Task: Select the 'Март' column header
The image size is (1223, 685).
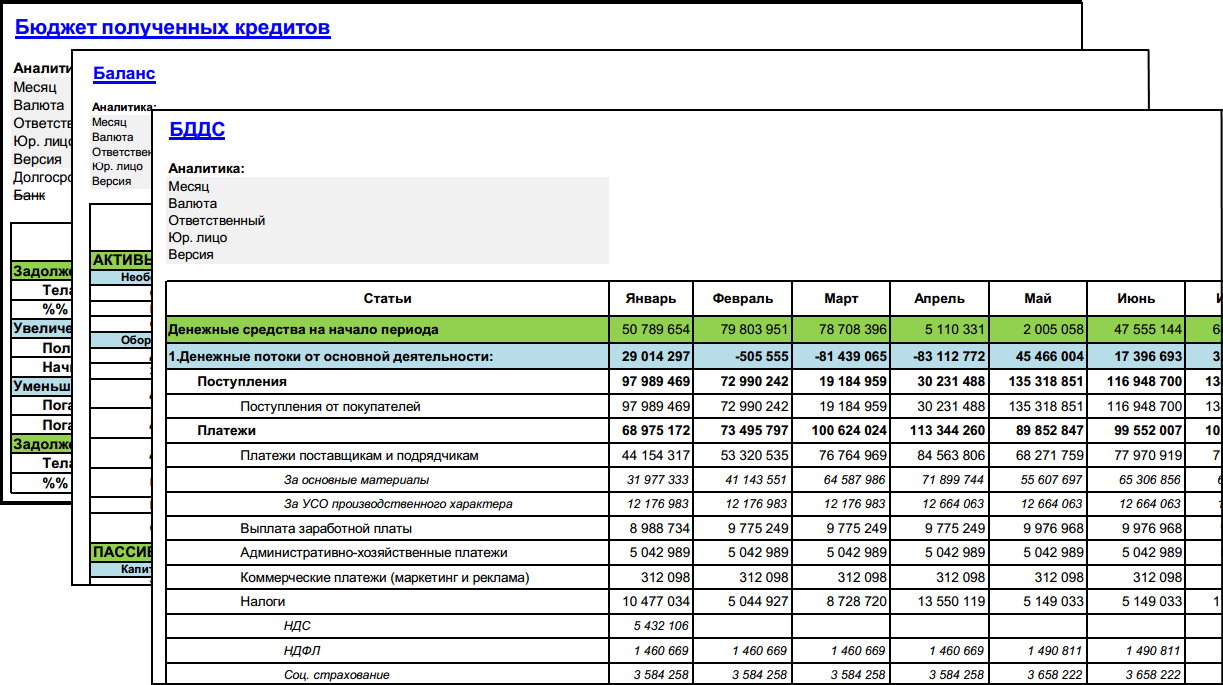Action: pyautogui.click(x=841, y=298)
